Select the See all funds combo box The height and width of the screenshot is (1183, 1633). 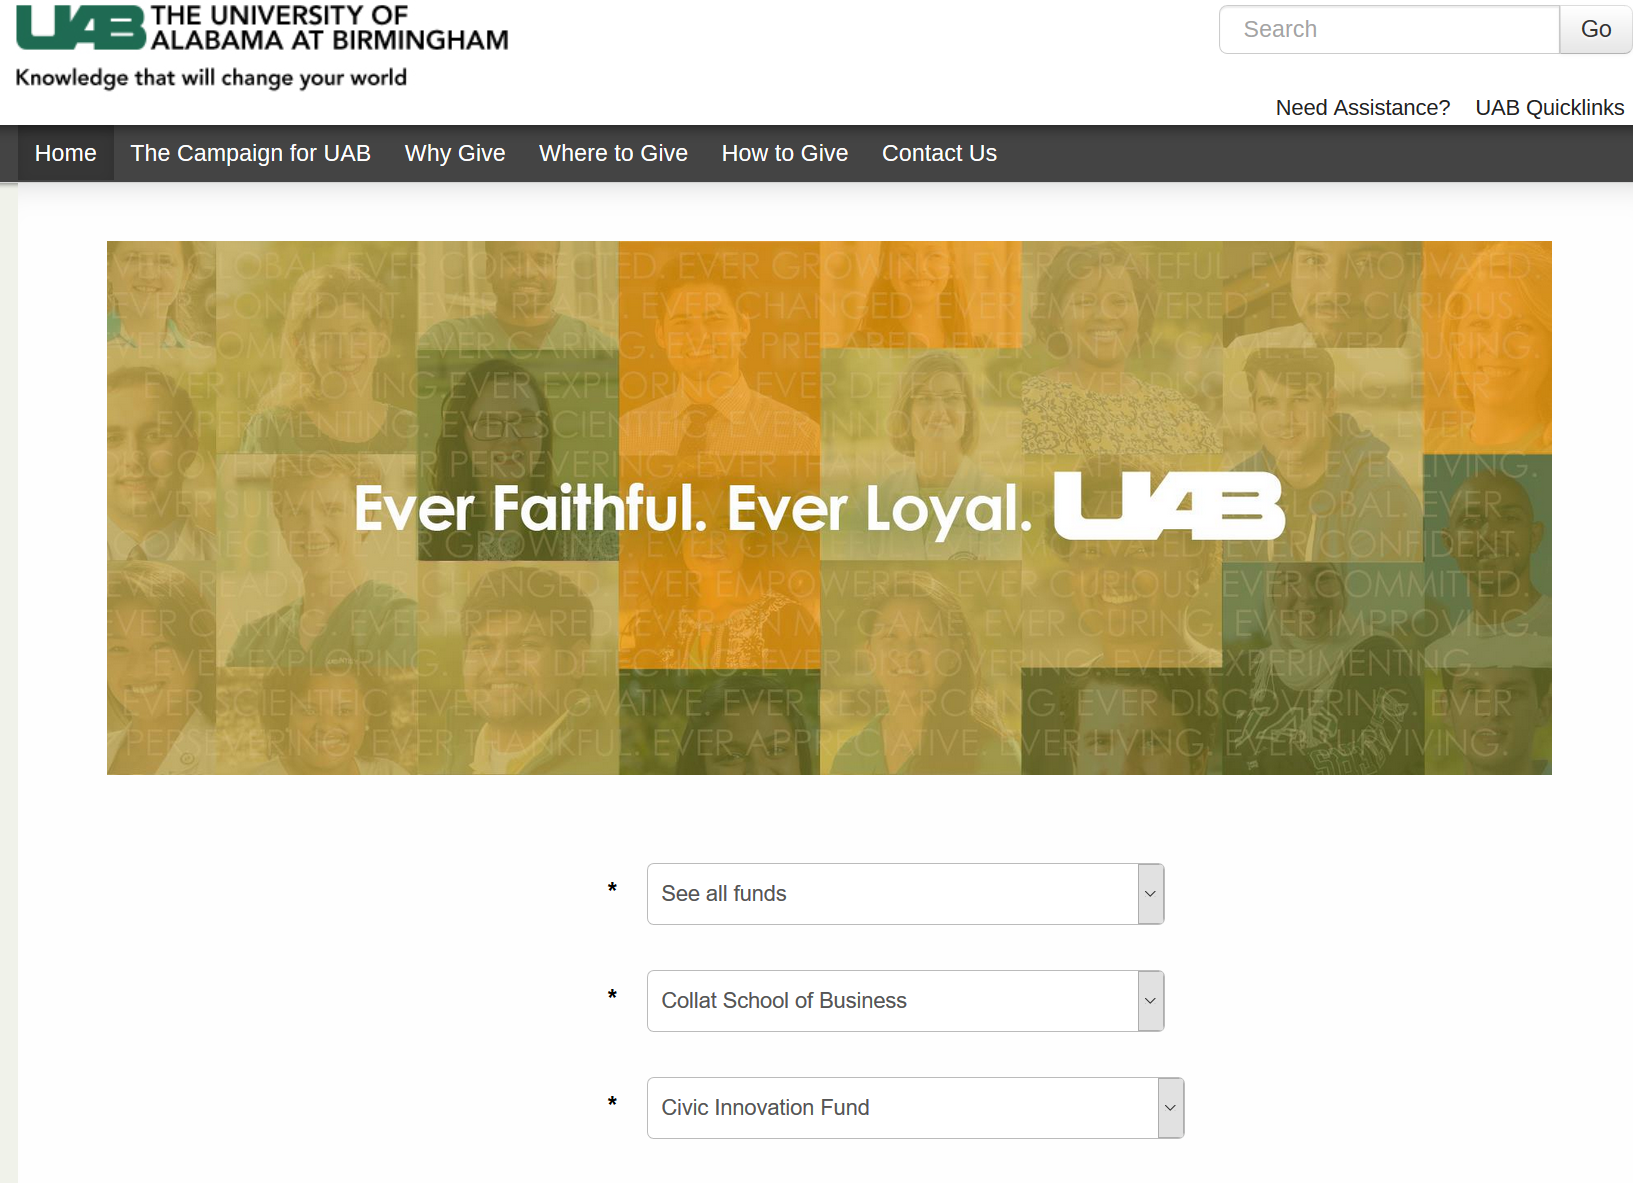coord(906,894)
